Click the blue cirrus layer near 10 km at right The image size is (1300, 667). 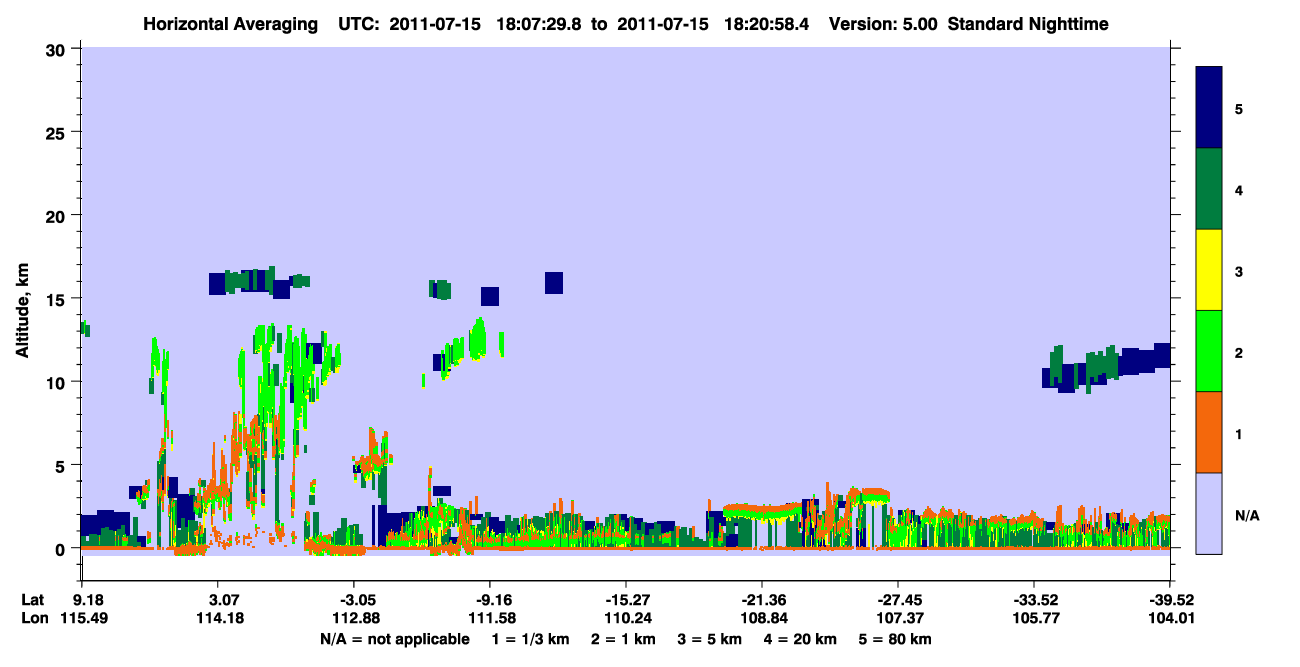(x=1106, y=367)
